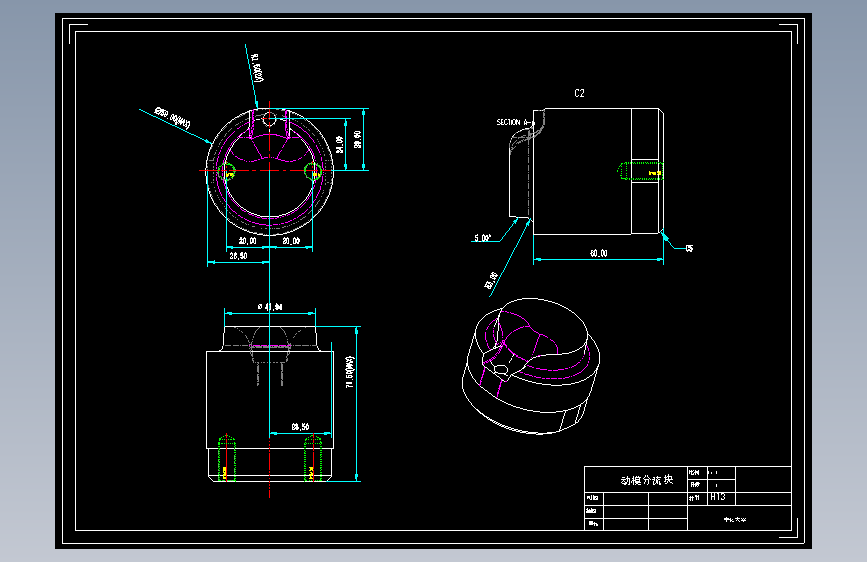This screenshot has height=562, width=867.
Task: Select the 'H13' material text in the title block
Action: pyautogui.click(x=718, y=497)
